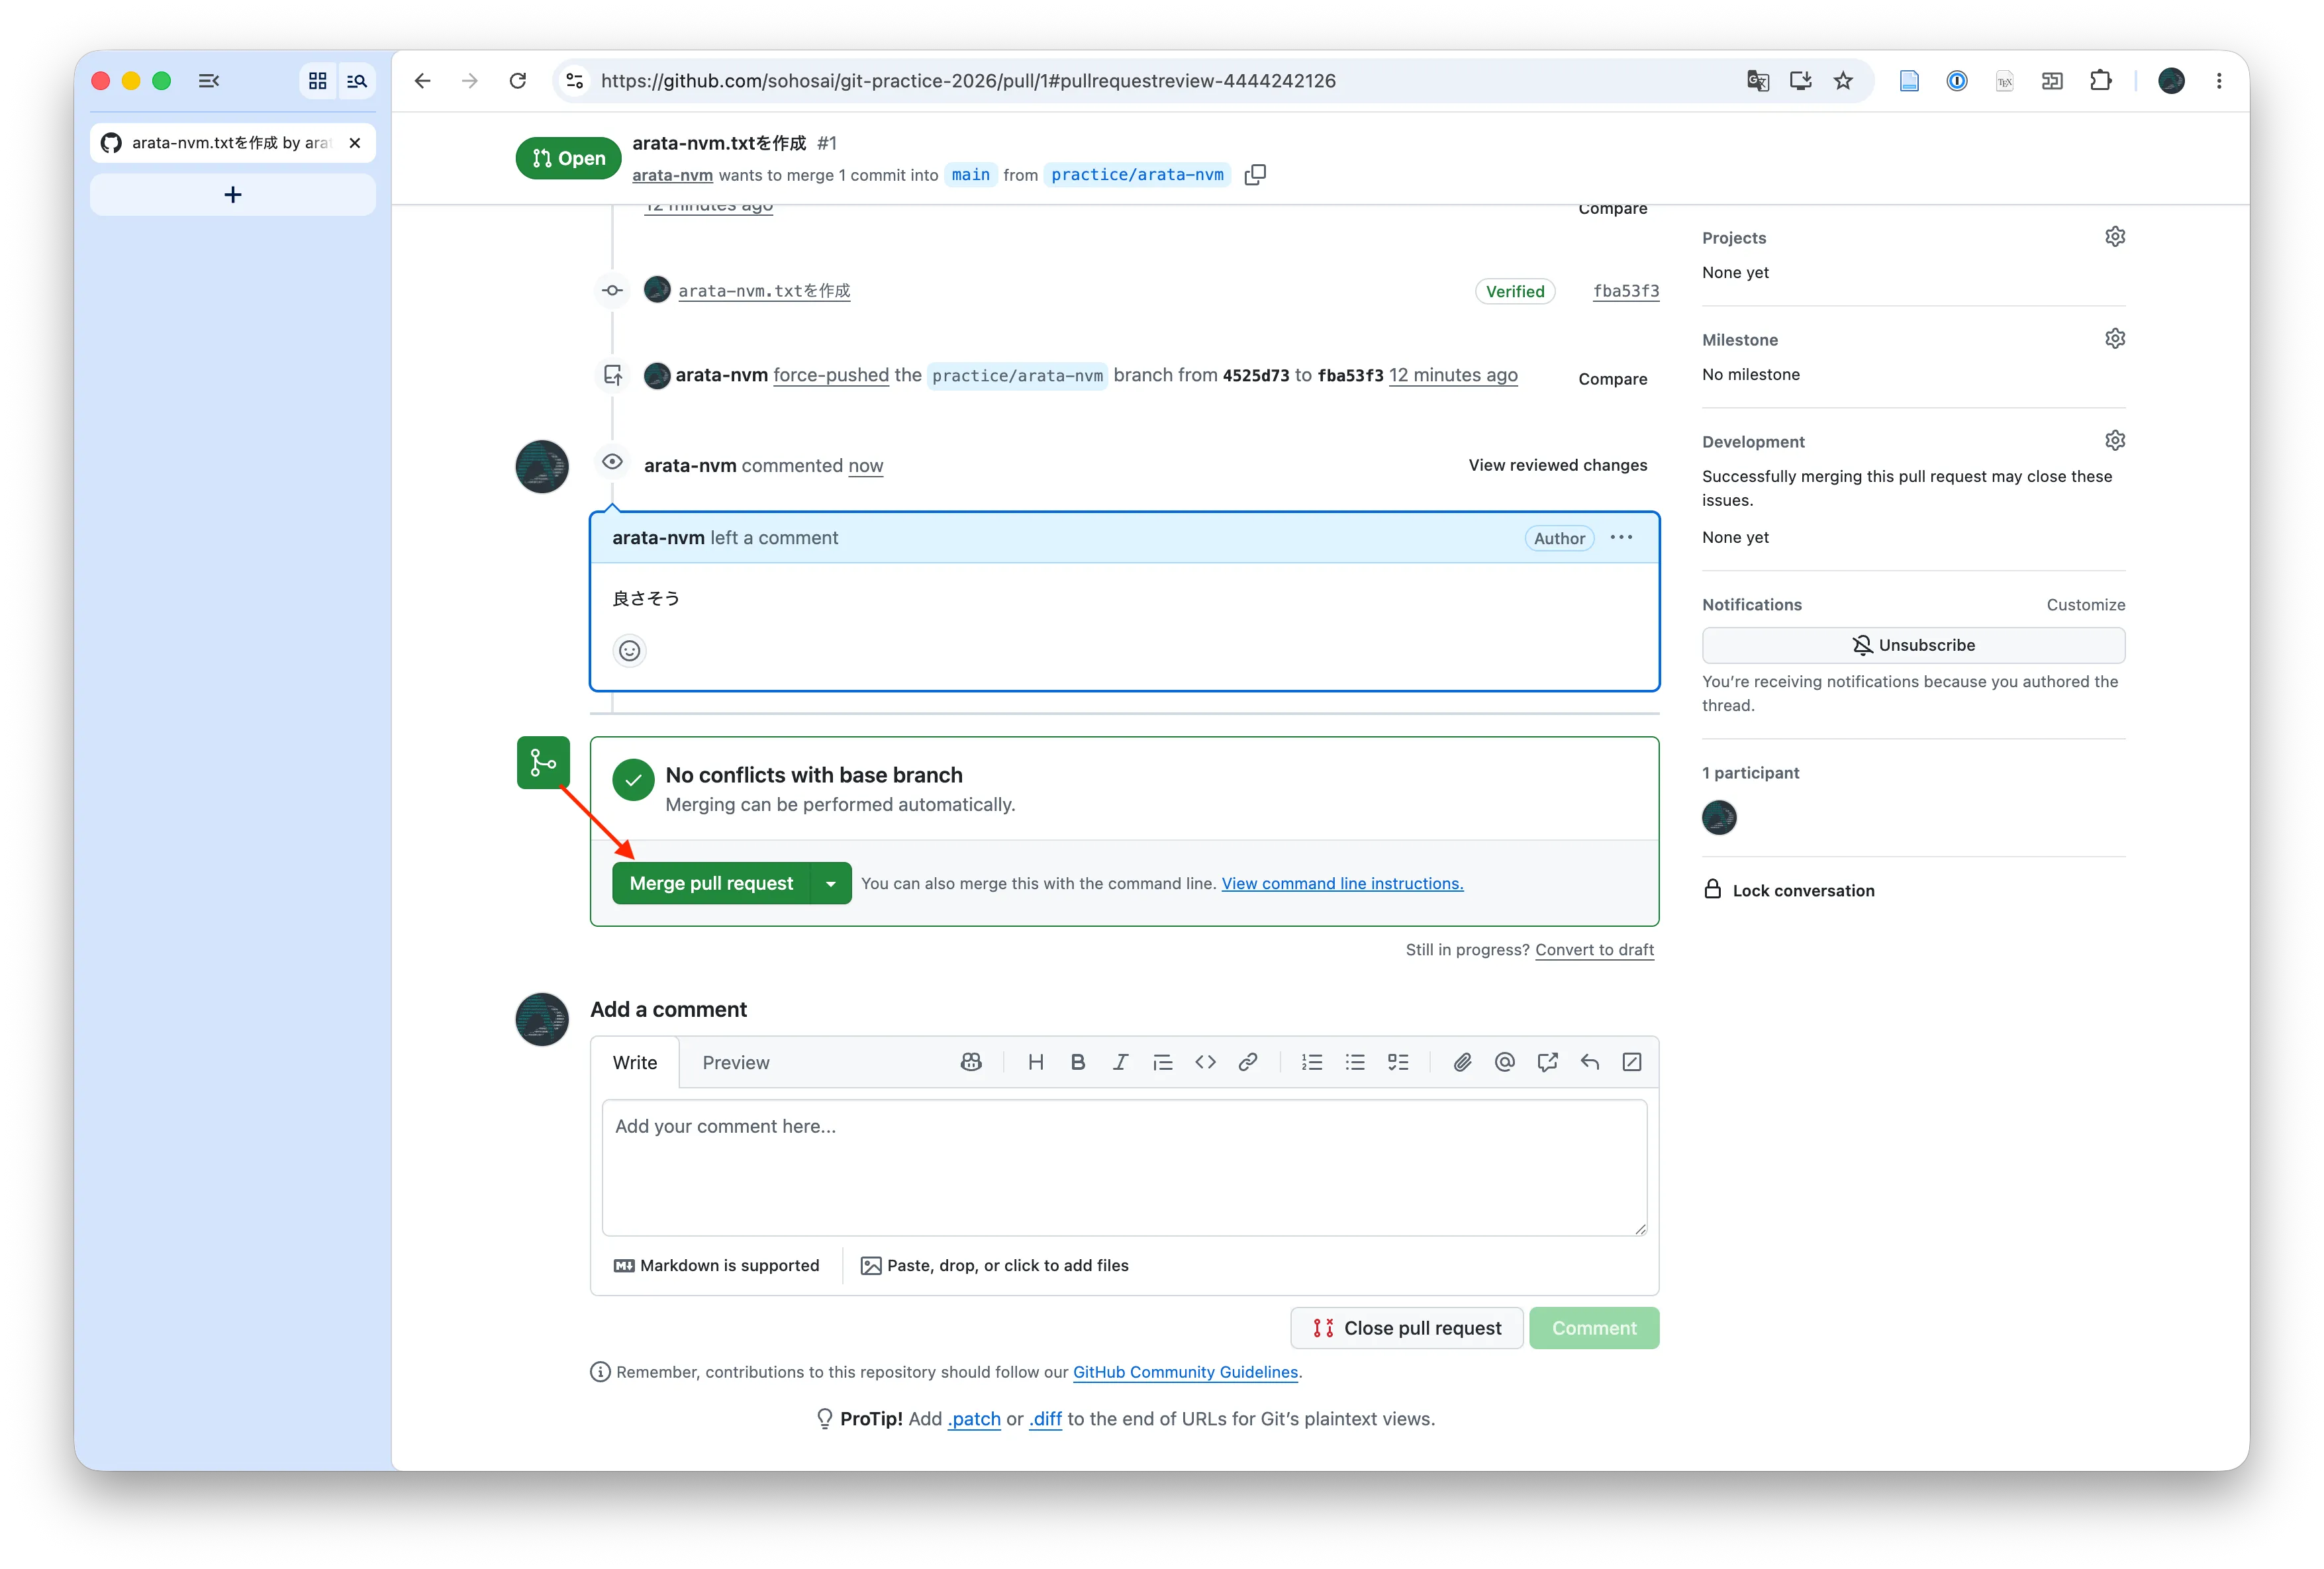Add emoji reaction to the comment
The height and width of the screenshot is (1569, 2324).
tap(629, 651)
